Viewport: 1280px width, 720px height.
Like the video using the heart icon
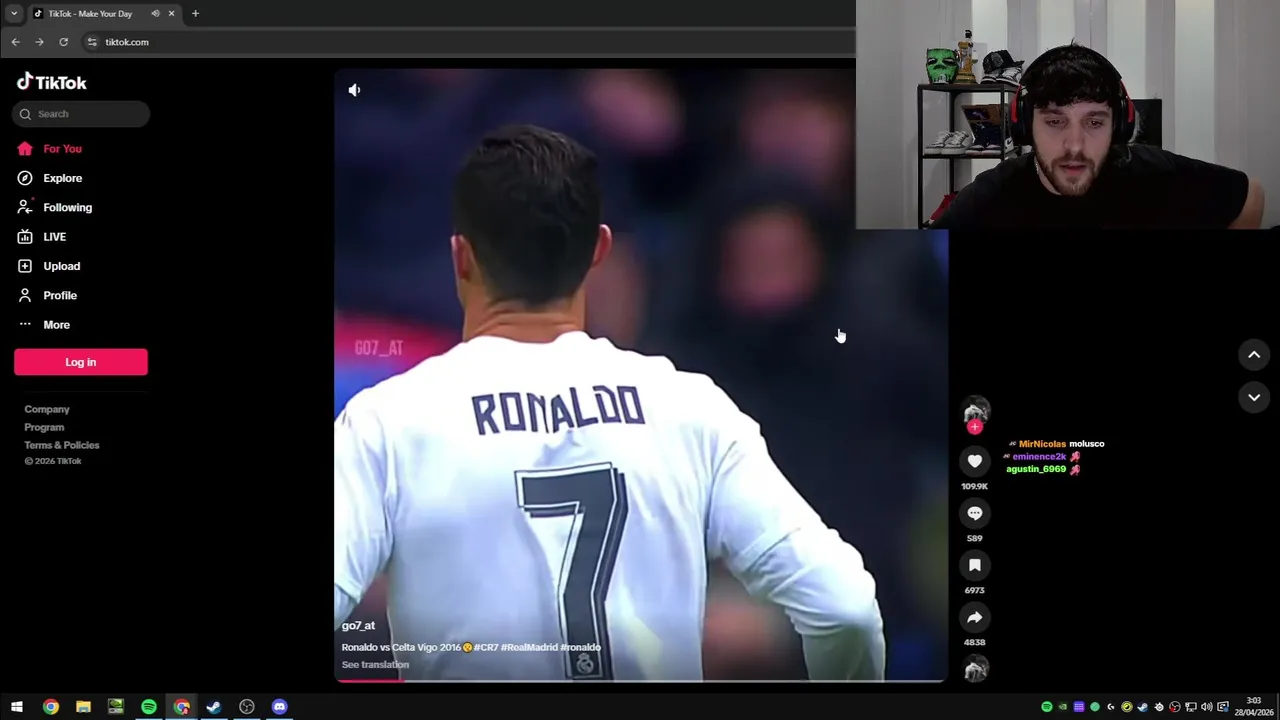[x=975, y=461]
